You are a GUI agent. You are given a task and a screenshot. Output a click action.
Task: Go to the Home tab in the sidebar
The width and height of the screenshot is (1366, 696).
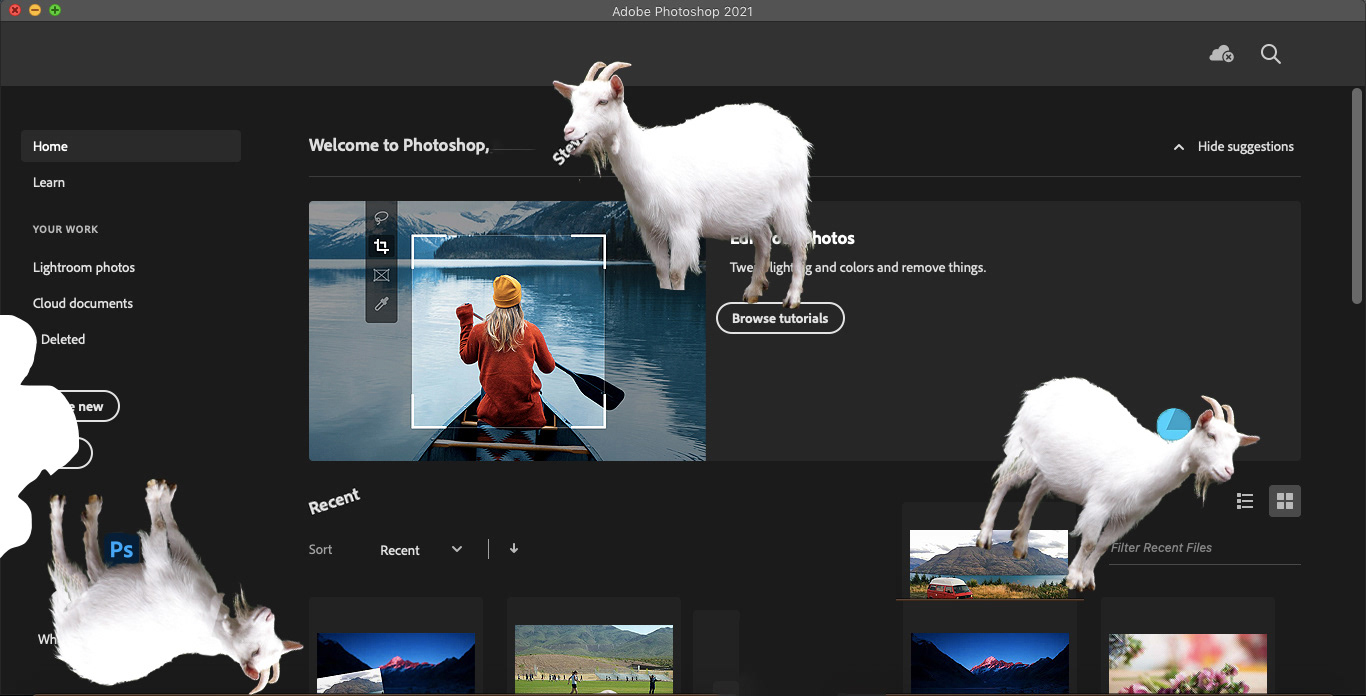[x=131, y=146]
